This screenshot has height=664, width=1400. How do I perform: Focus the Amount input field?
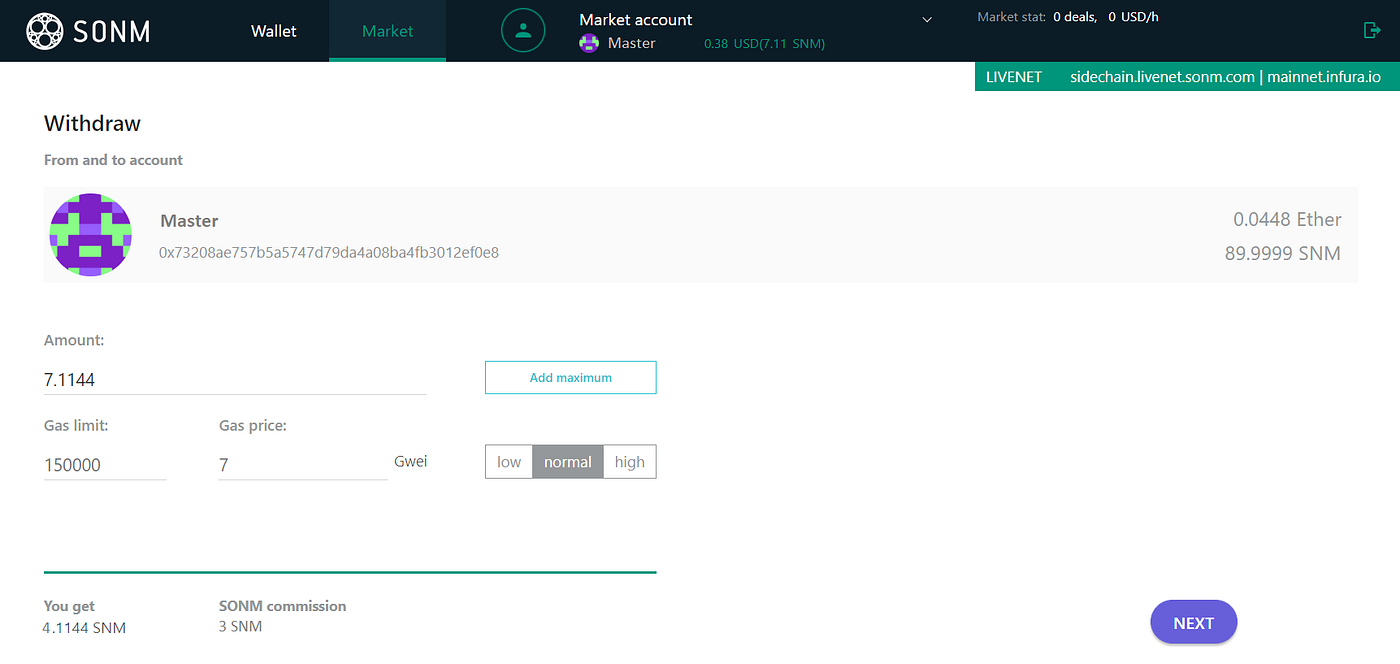(x=235, y=379)
